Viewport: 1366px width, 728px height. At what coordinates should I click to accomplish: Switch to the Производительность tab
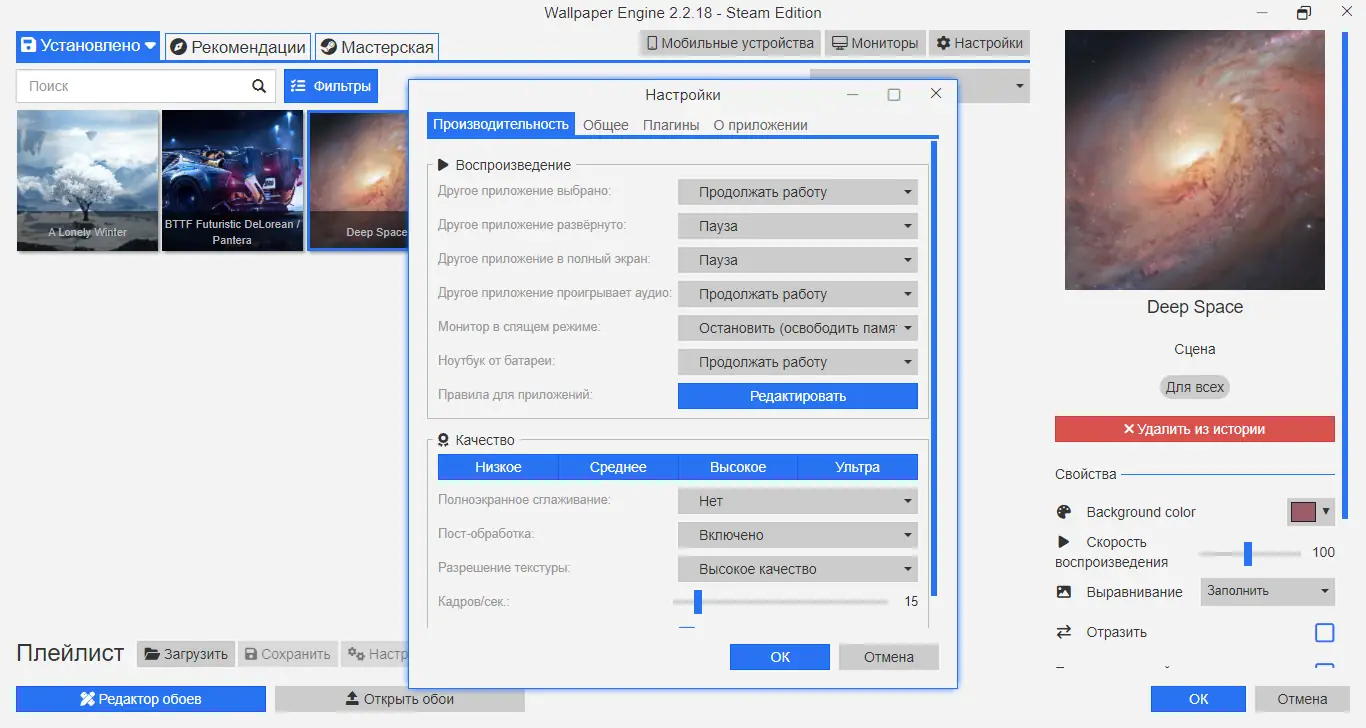[x=501, y=125]
